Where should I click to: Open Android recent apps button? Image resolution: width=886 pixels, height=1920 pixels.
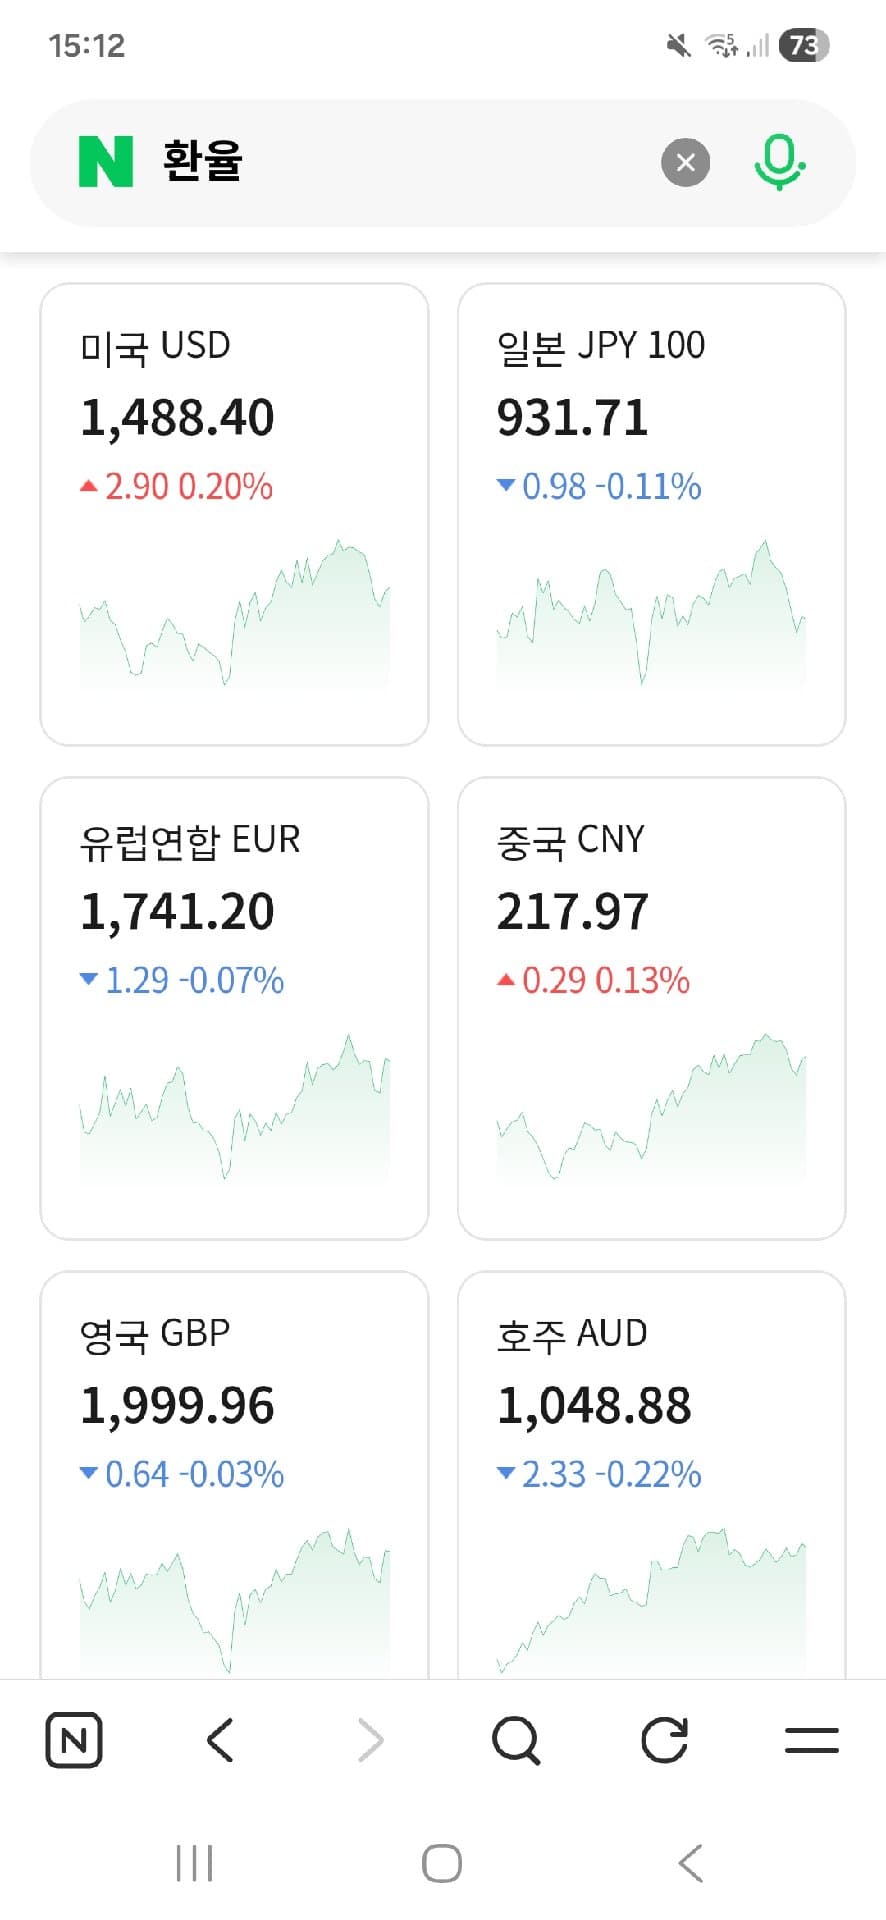(194, 1863)
